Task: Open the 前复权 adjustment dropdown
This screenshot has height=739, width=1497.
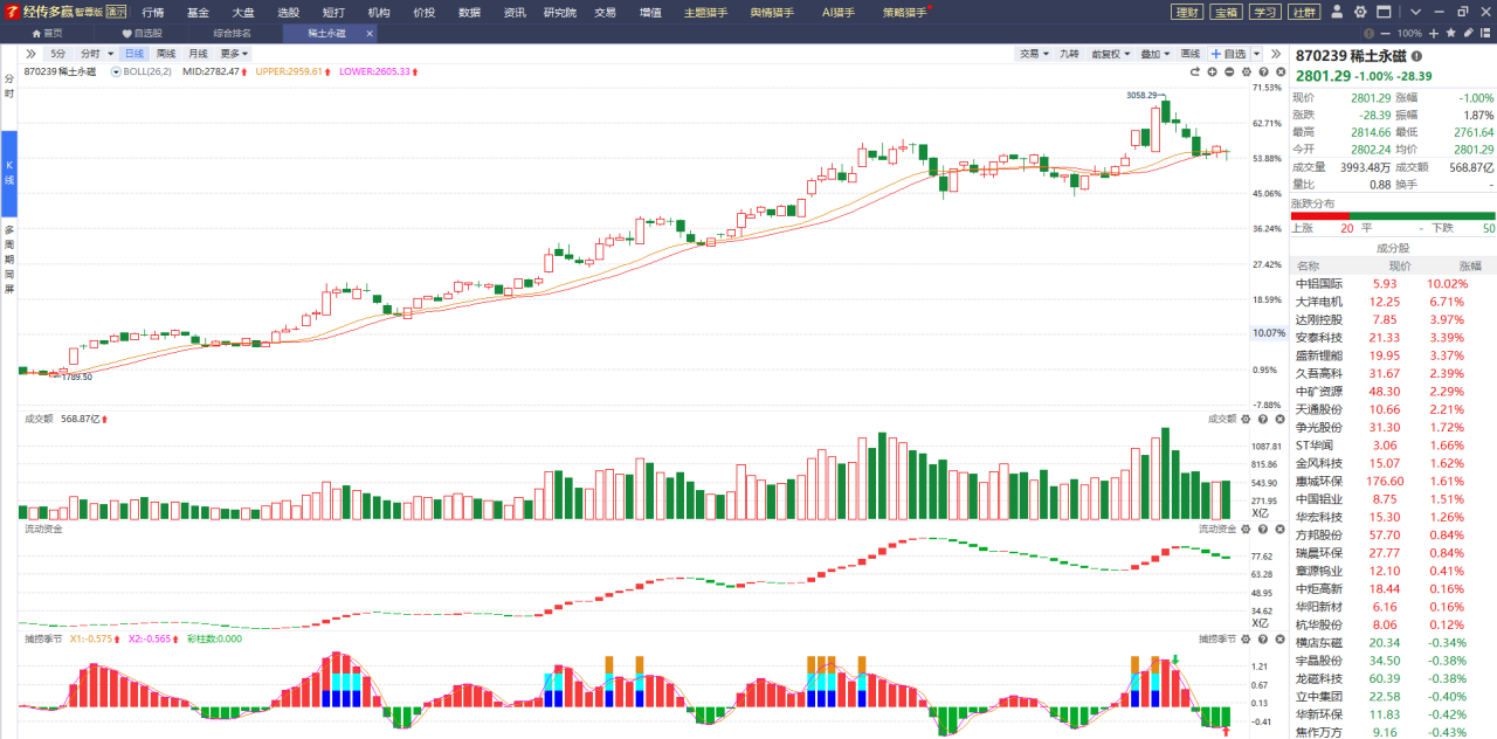Action: pos(1109,54)
